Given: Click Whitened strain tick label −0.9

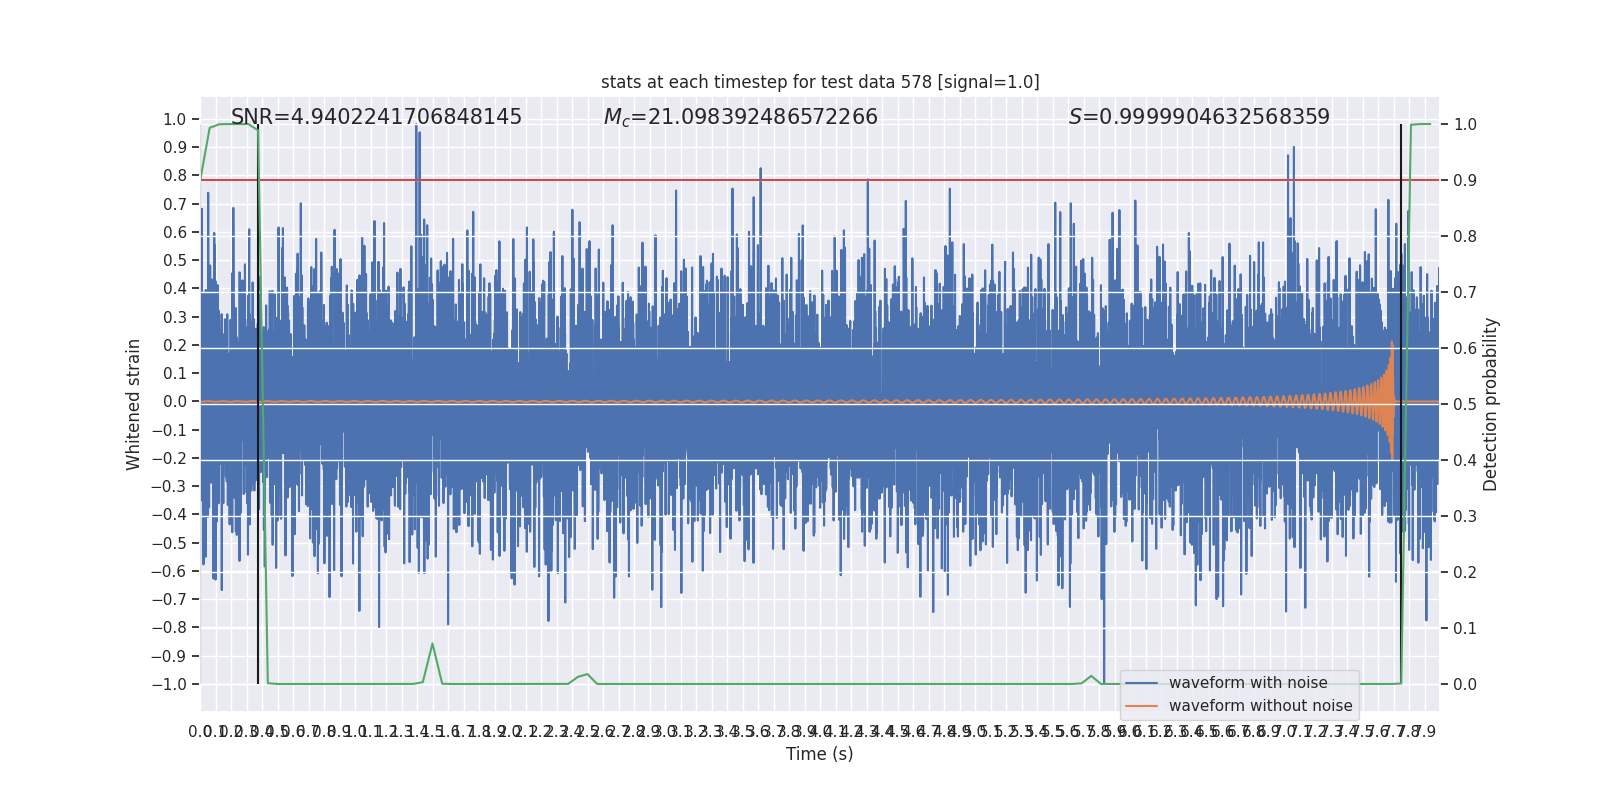Looking at the screenshot, I should [x=169, y=656].
